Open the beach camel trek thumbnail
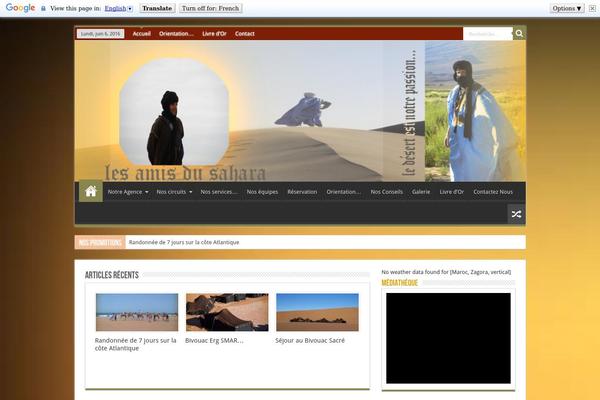The image size is (600, 400). pyautogui.click(x=137, y=312)
